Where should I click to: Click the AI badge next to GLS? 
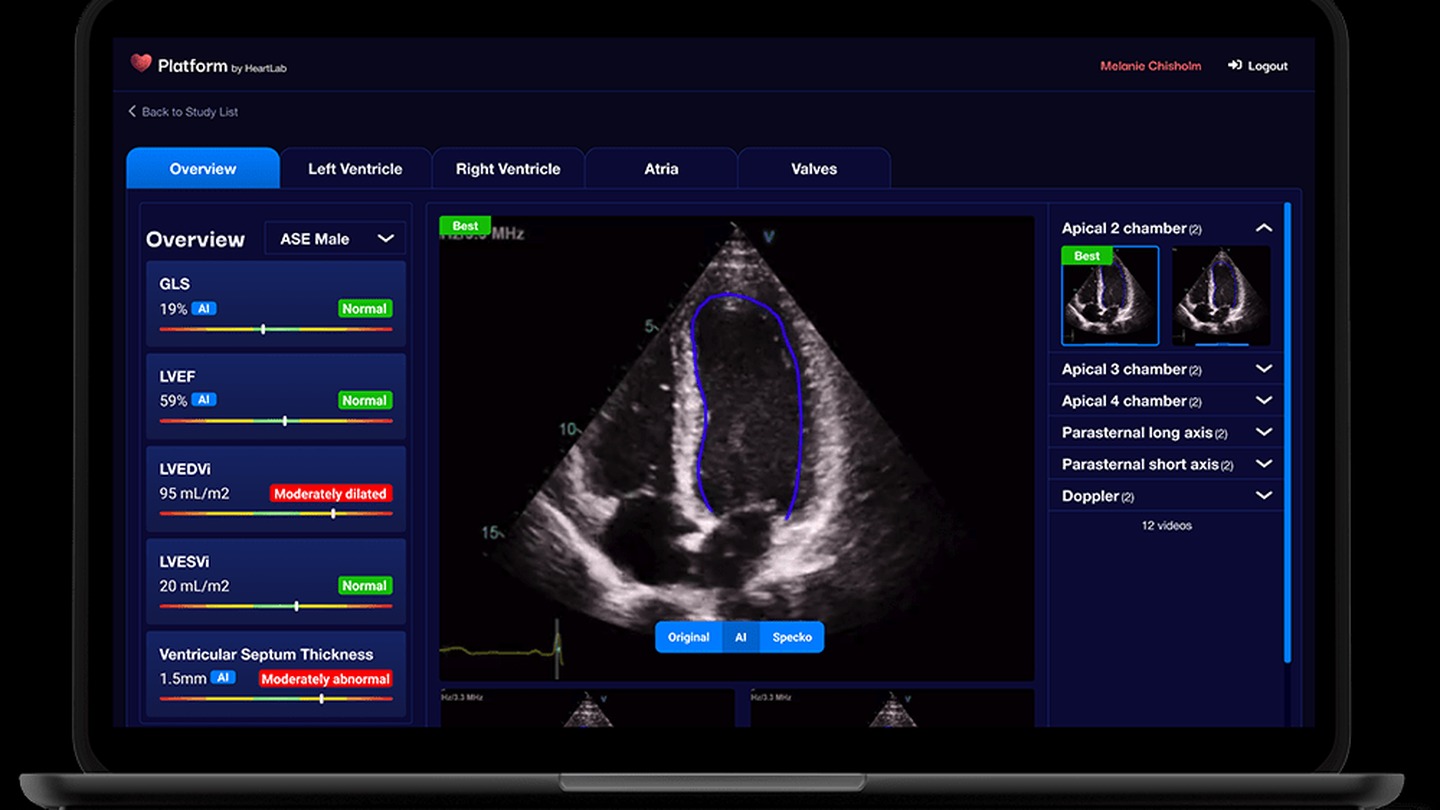tap(205, 308)
